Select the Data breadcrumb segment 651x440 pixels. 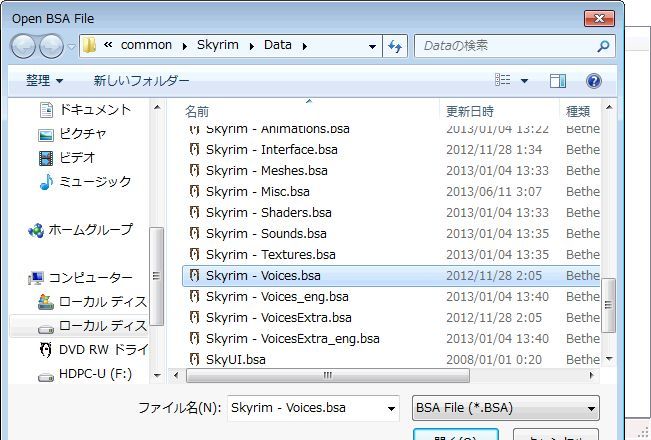[277, 45]
